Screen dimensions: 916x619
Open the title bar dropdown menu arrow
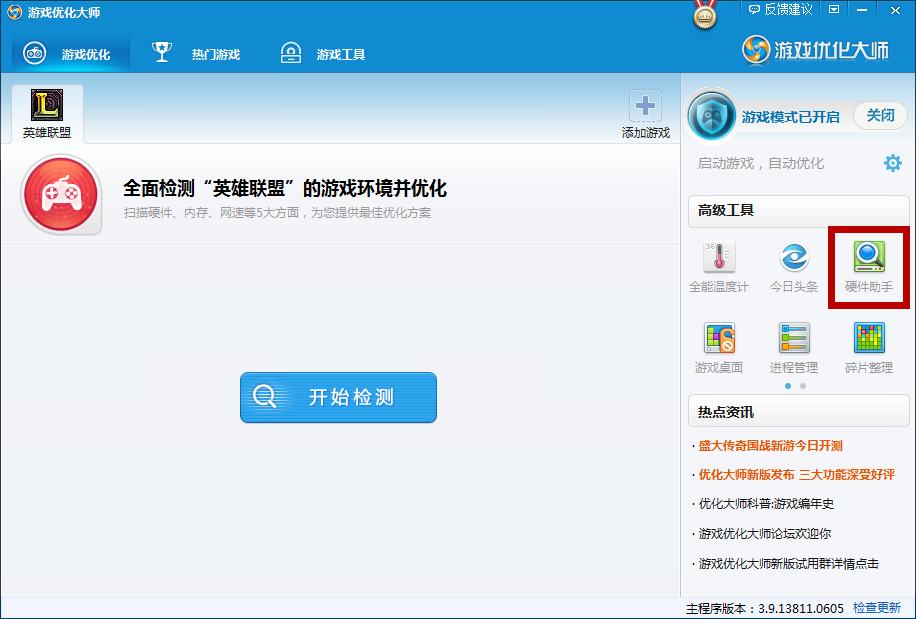835,10
